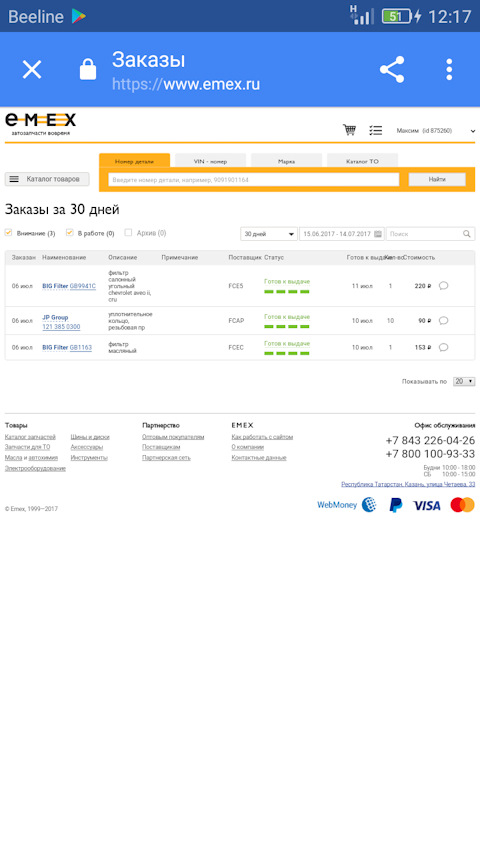Image resolution: width=480 pixels, height=854 pixels.
Task: Open Аксессуары footer link
Action: click(87, 447)
